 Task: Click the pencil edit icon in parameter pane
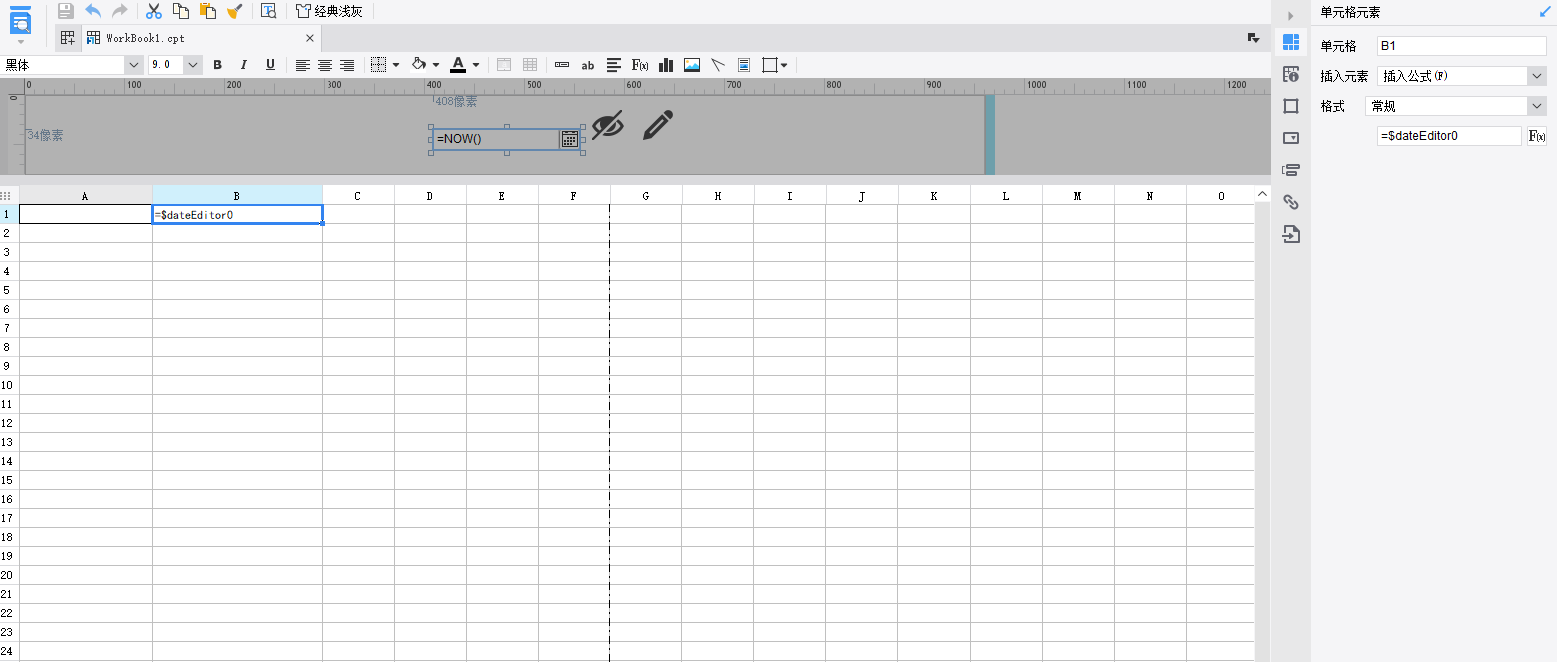point(657,125)
